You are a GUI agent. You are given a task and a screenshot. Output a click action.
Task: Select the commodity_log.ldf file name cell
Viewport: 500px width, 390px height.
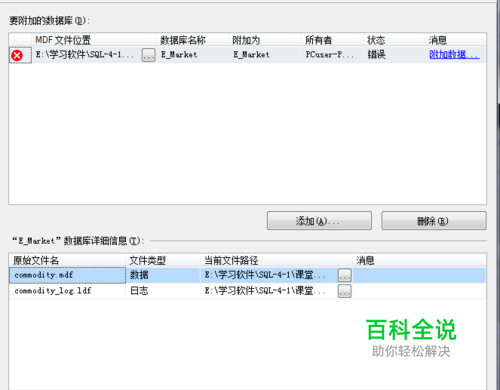pos(67,291)
